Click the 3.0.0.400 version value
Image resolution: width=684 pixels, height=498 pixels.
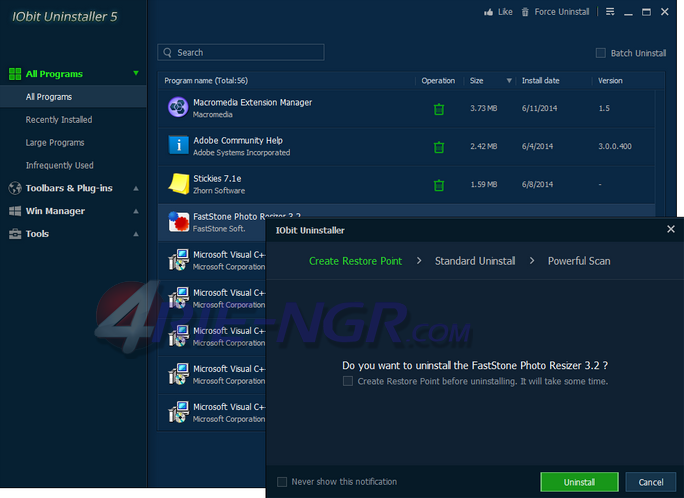(615, 146)
